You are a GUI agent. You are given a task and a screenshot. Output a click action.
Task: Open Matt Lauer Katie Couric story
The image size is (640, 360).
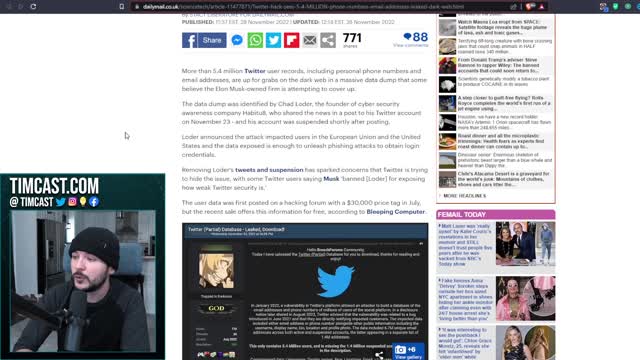[x=466, y=245]
